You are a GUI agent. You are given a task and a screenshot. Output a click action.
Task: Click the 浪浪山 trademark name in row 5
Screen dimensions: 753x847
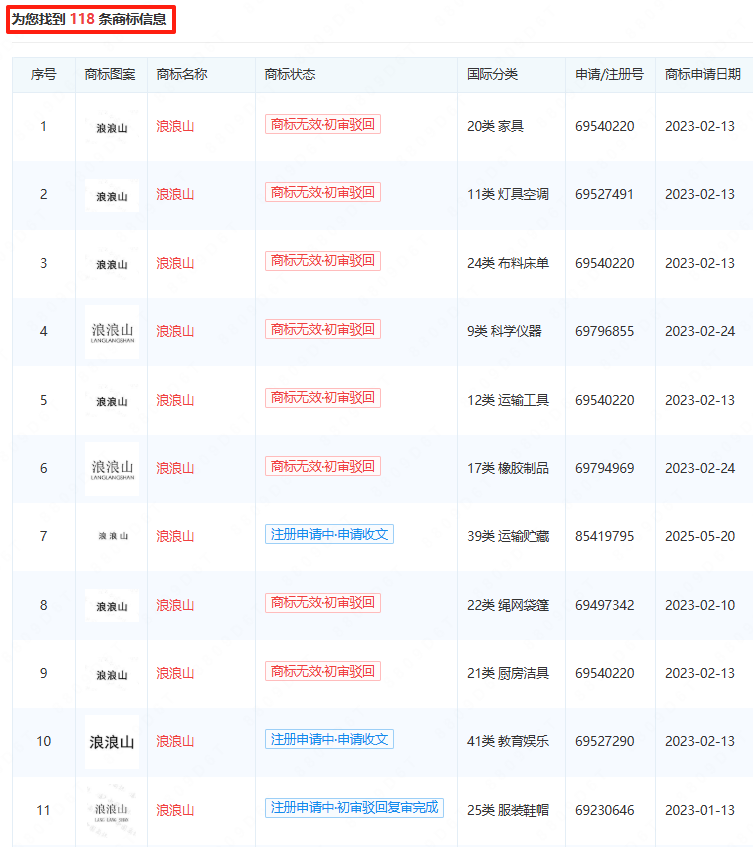(x=175, y=400)
